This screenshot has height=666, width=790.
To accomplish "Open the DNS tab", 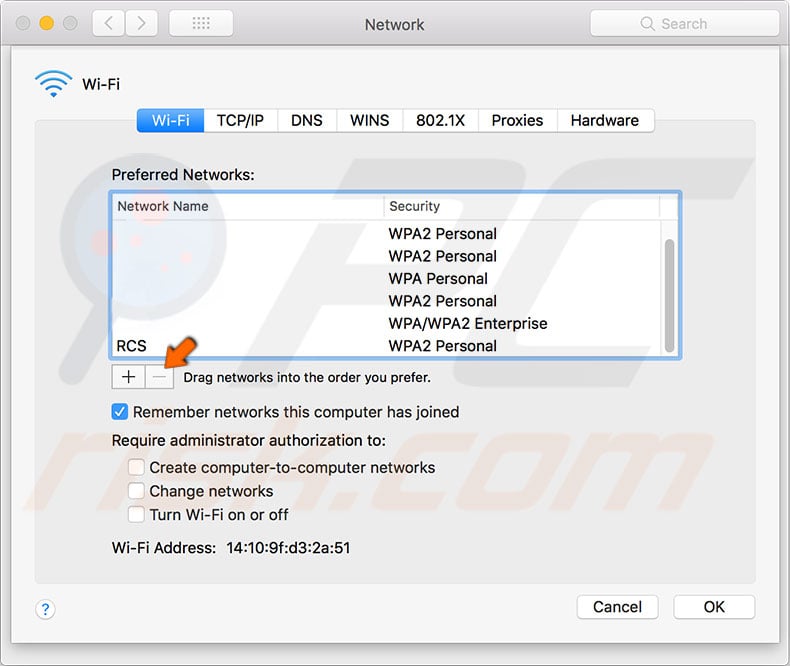I will (x=307, y=120).
